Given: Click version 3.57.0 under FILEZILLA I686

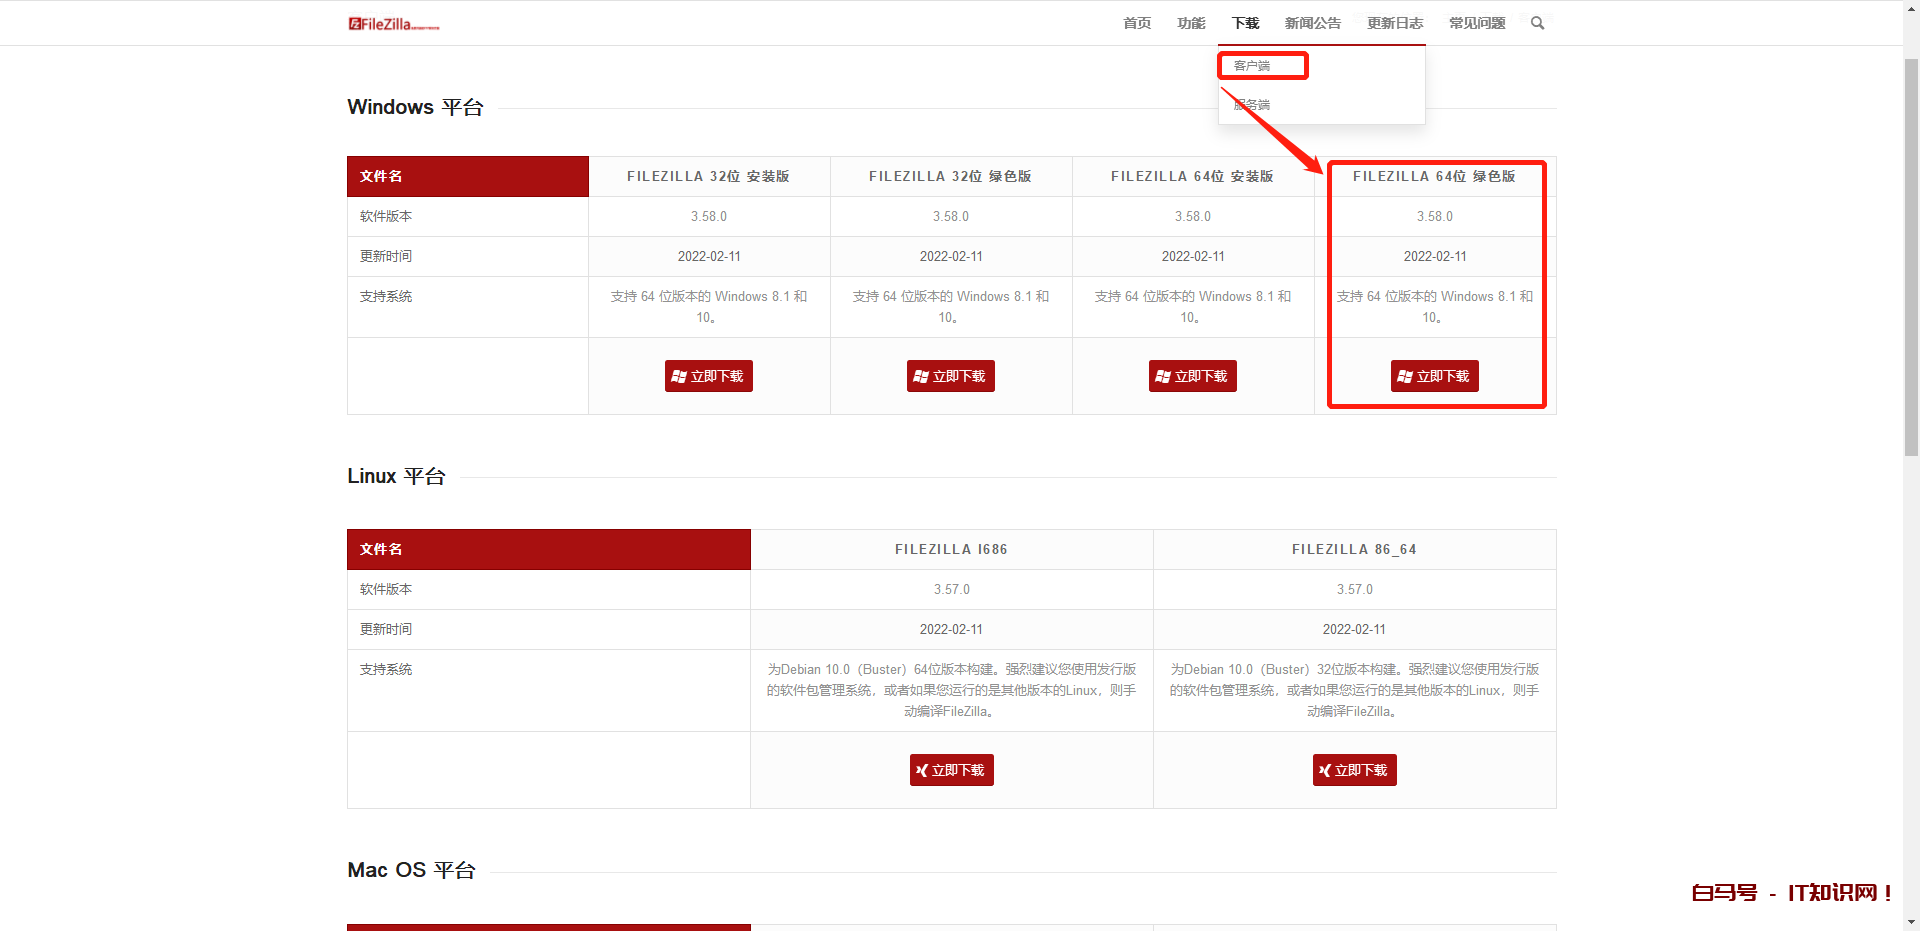Looking at the screenshot, I should (952, 589).
